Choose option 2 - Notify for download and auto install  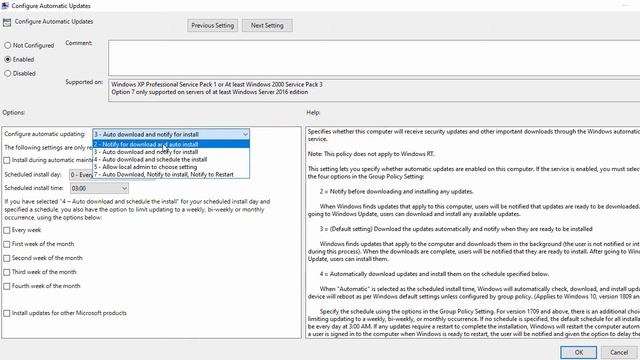click(x=171, y=144)
